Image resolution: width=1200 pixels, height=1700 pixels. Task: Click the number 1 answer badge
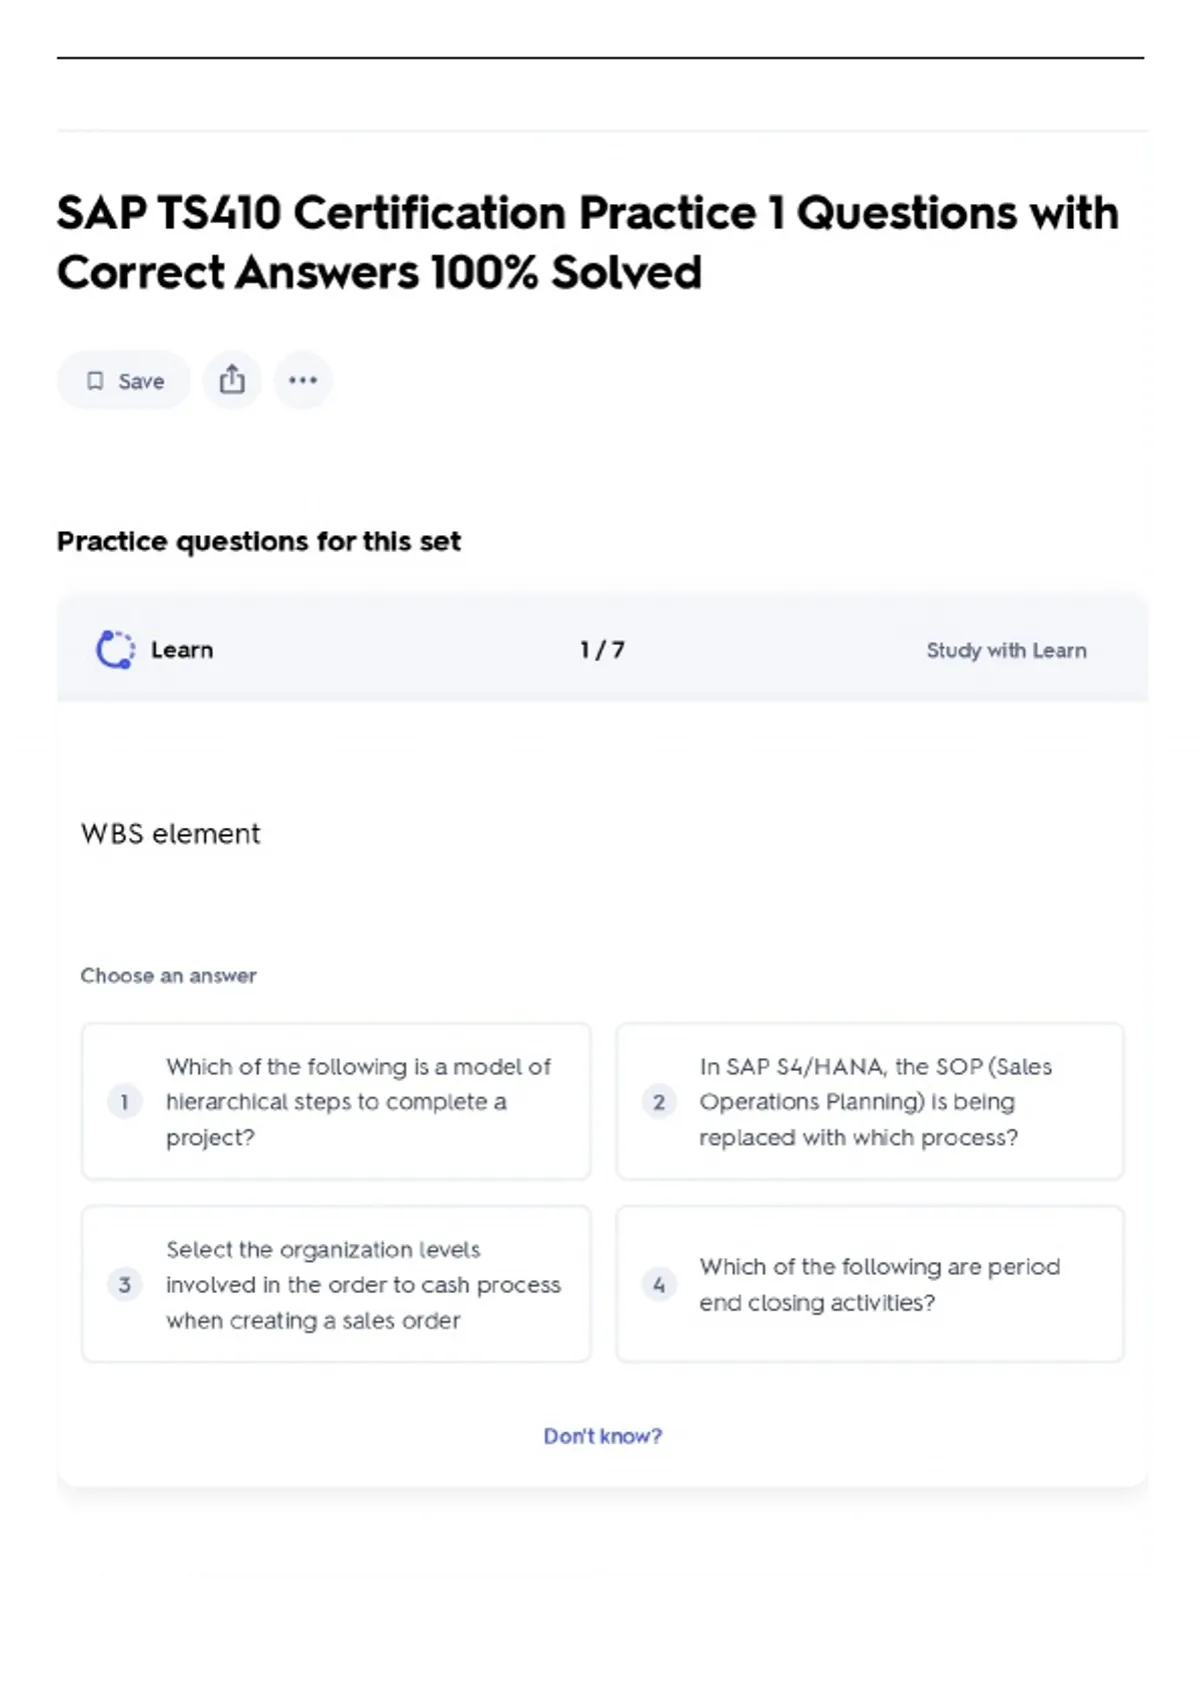coord(124,1102)
